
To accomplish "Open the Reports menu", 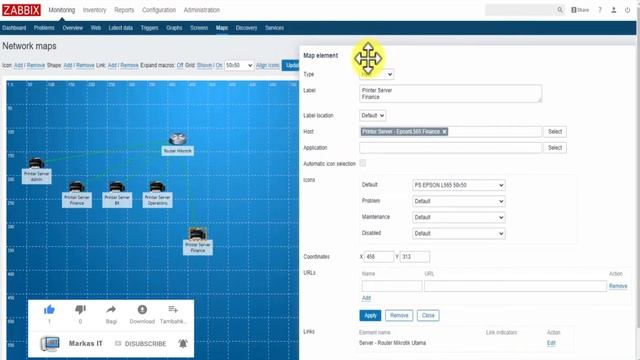I will 124,10.
